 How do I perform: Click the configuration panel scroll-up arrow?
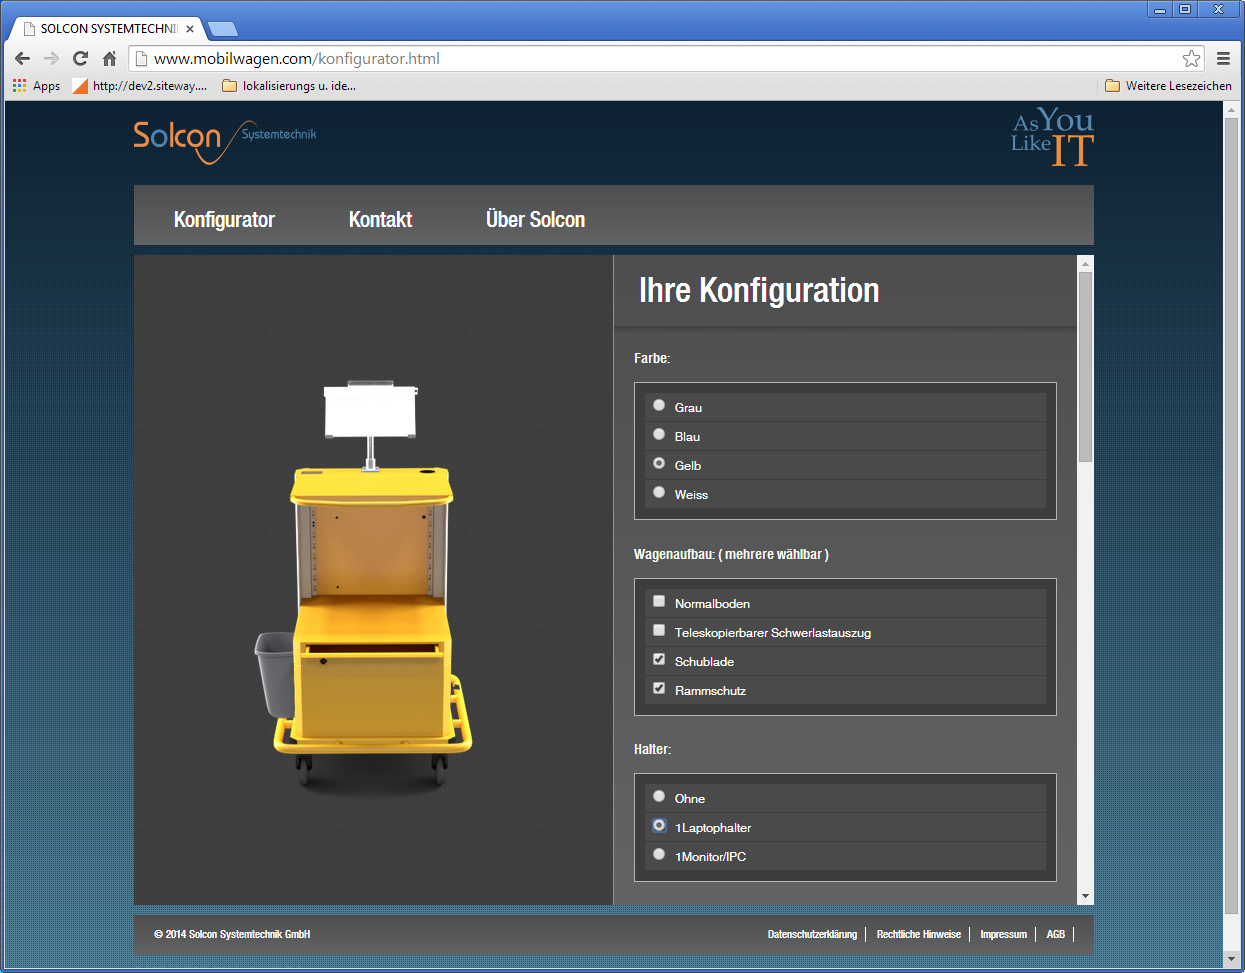pos(1086,263)
